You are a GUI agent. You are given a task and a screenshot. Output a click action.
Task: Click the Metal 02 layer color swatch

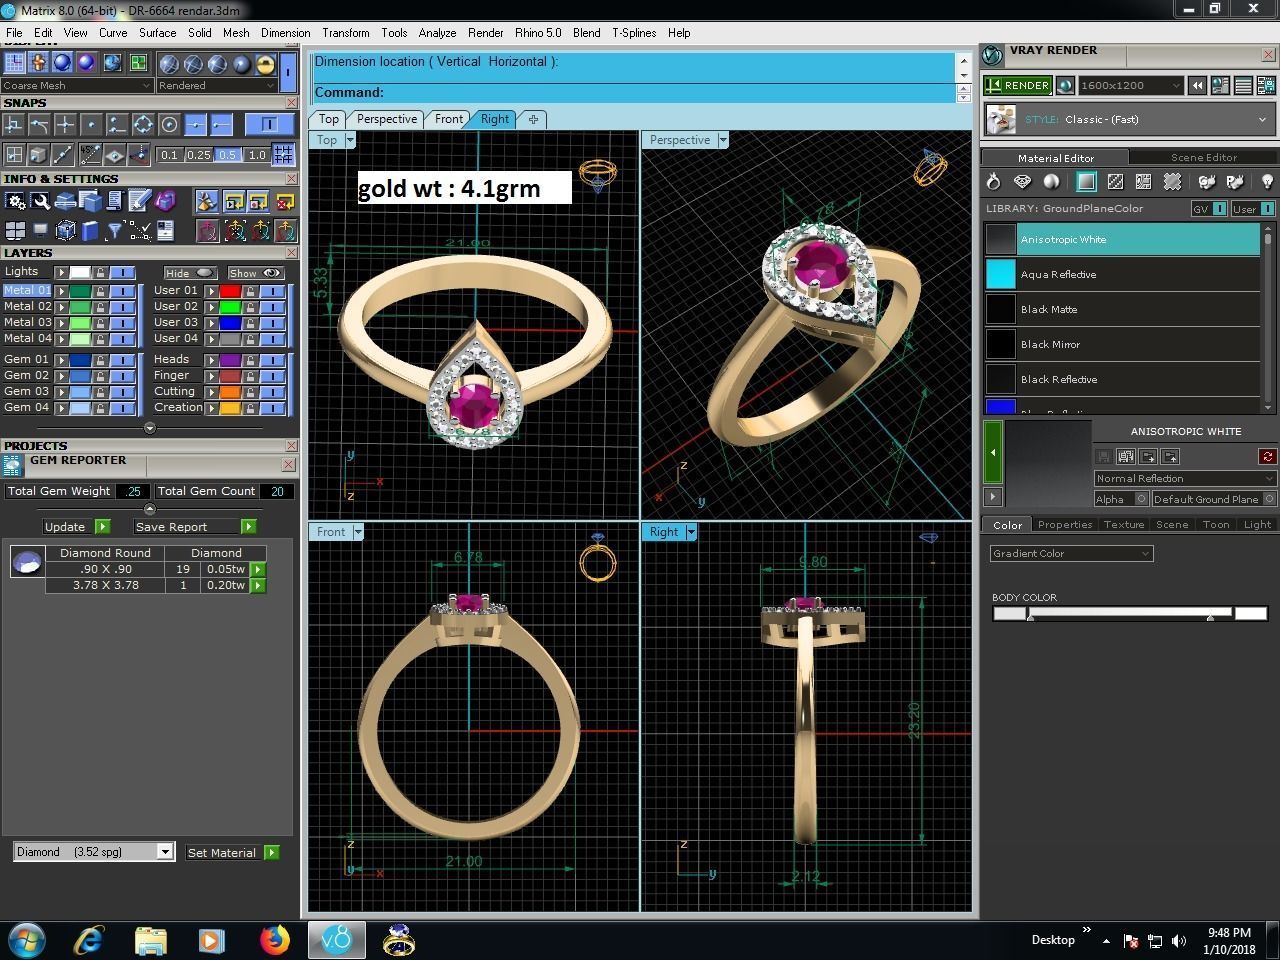point(80,307)
